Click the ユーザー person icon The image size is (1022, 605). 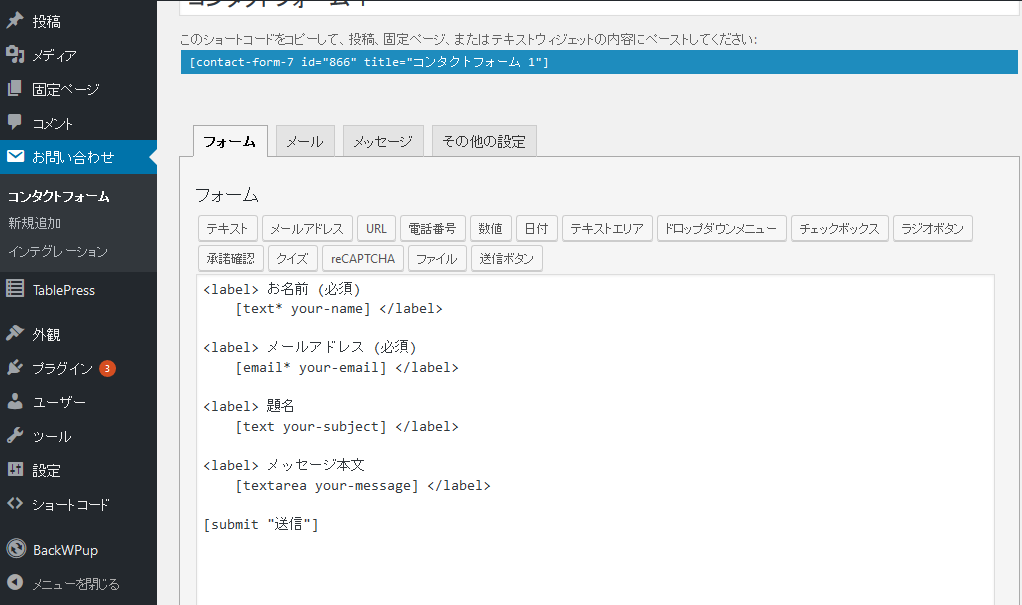15,402
